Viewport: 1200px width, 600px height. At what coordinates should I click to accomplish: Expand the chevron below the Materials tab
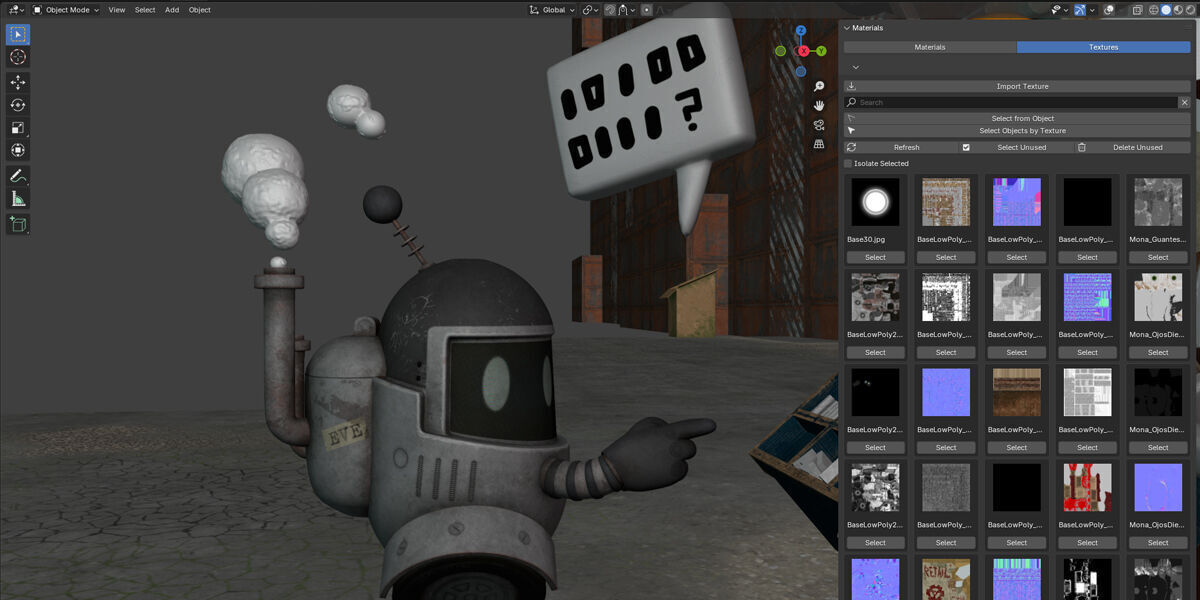coord(856,67)
